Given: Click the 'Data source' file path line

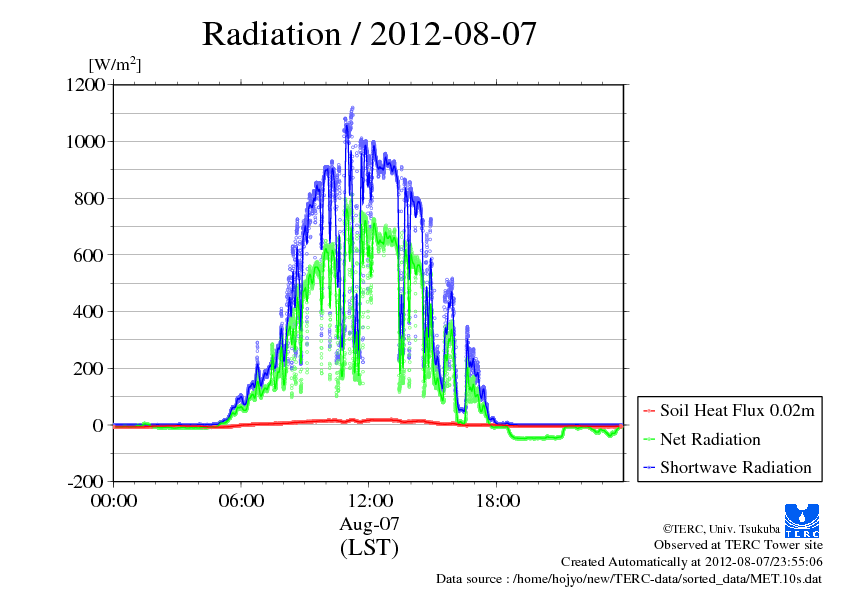Looking at the screenshot, I should click(629, 579).
